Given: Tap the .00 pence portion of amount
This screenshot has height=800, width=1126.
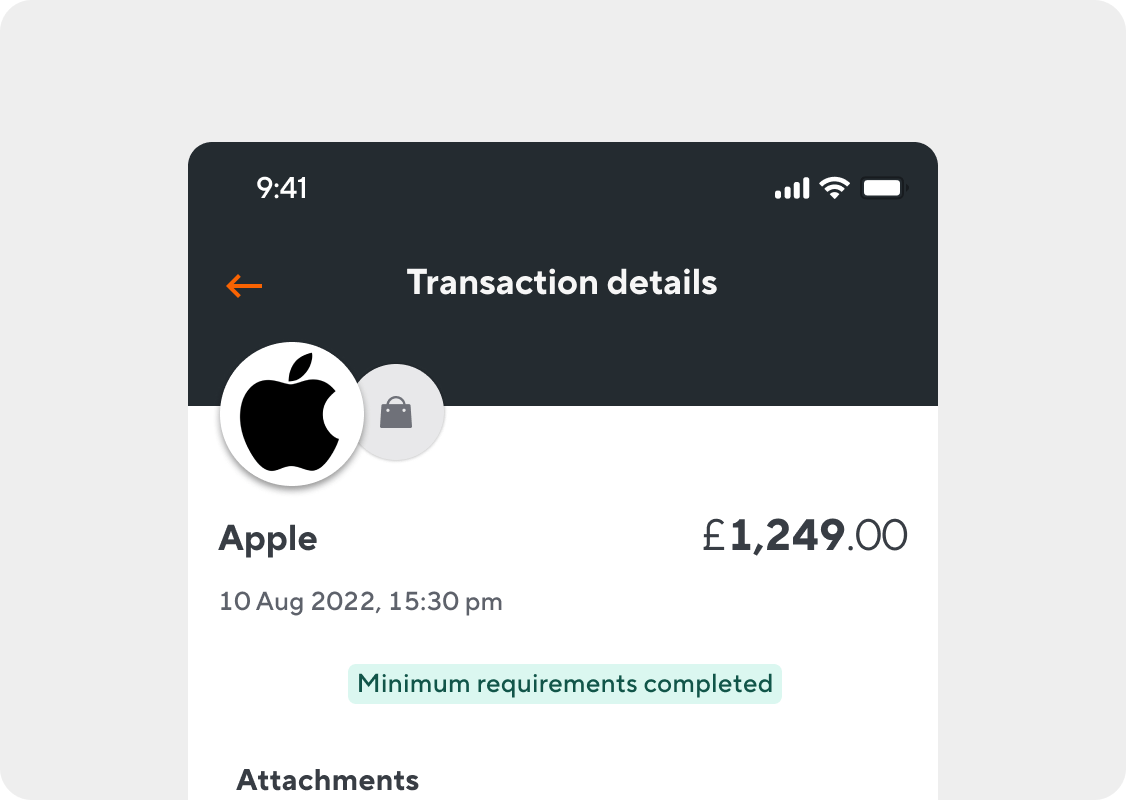Looking at the screenshot, I should [x=877, y=536].
